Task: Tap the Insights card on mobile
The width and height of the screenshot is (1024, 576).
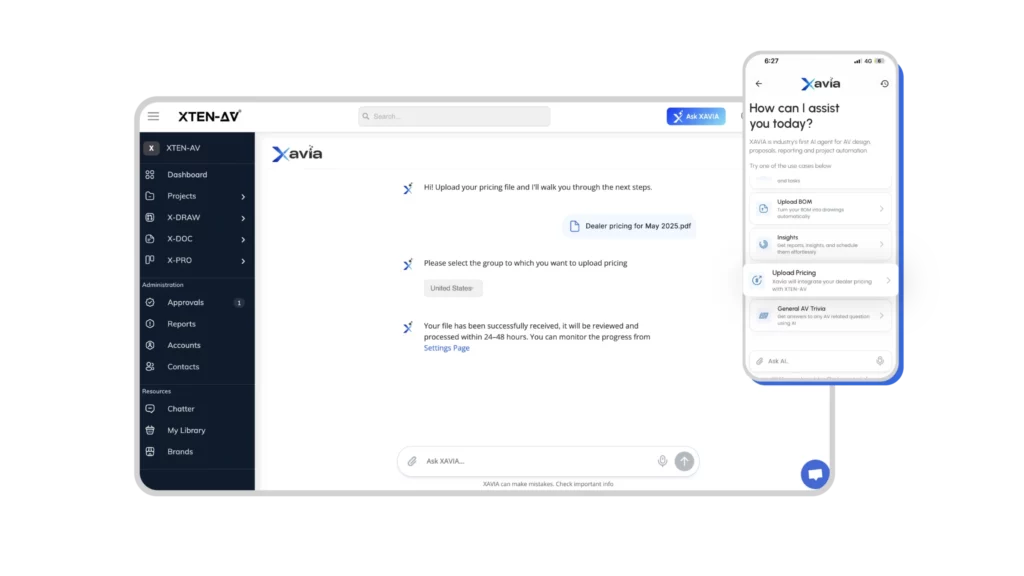Action: coord(820,244)
